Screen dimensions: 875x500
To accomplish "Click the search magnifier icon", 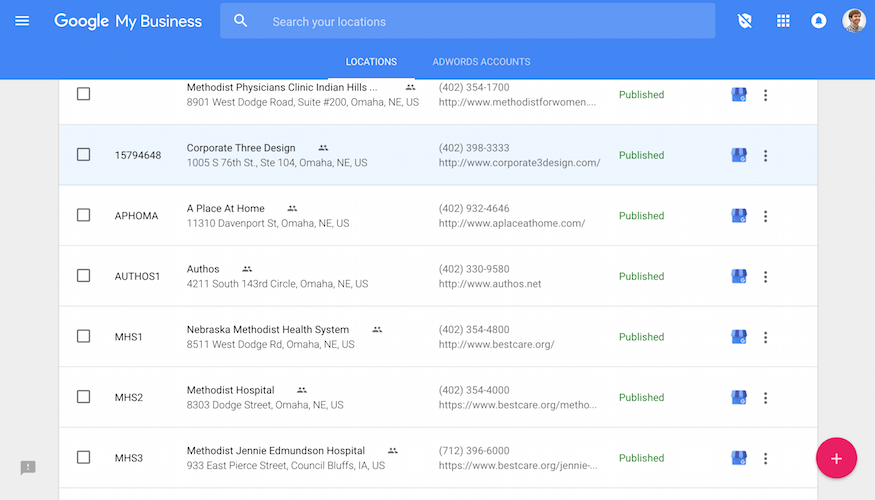I will pyautogui.click(x=241, y=21).
